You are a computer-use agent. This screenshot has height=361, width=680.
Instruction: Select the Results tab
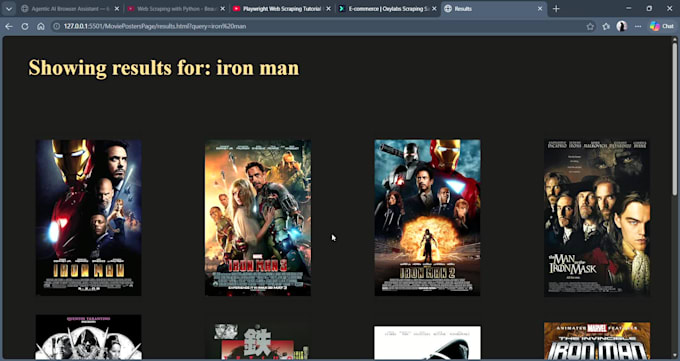(494, 9)
